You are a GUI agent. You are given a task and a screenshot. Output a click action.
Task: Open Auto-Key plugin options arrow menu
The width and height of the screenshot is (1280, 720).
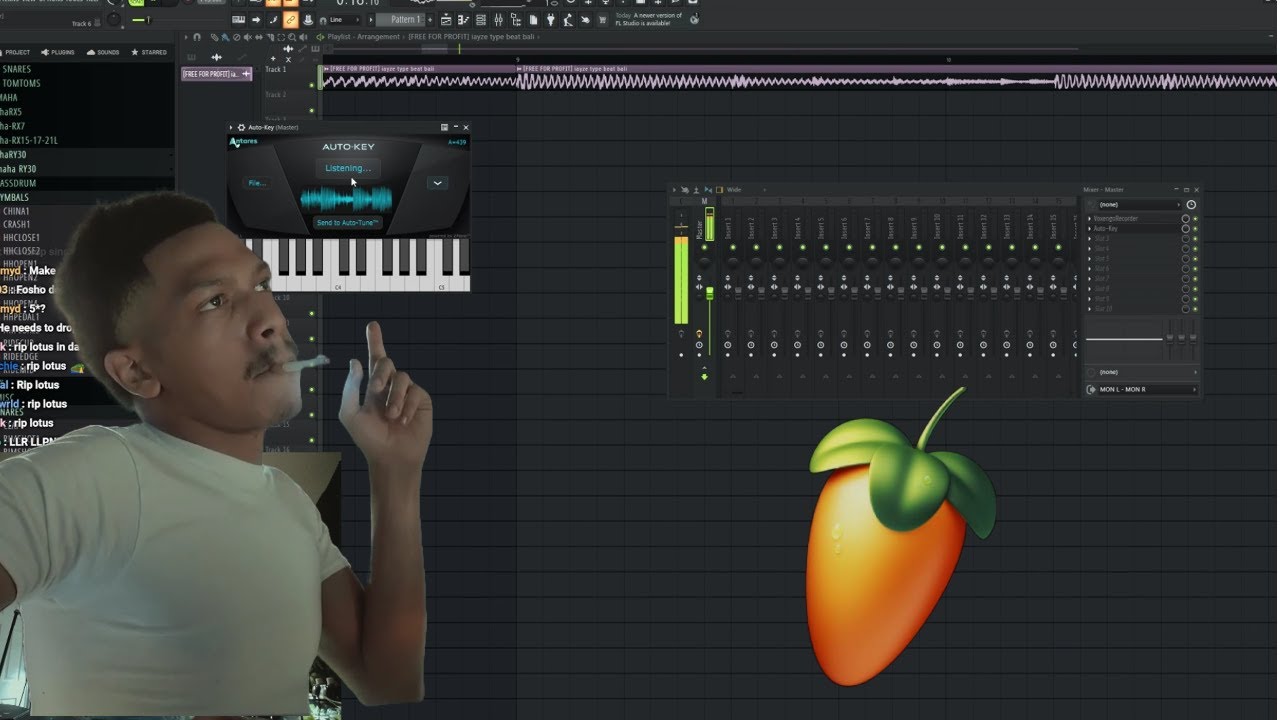click(231, 127)
